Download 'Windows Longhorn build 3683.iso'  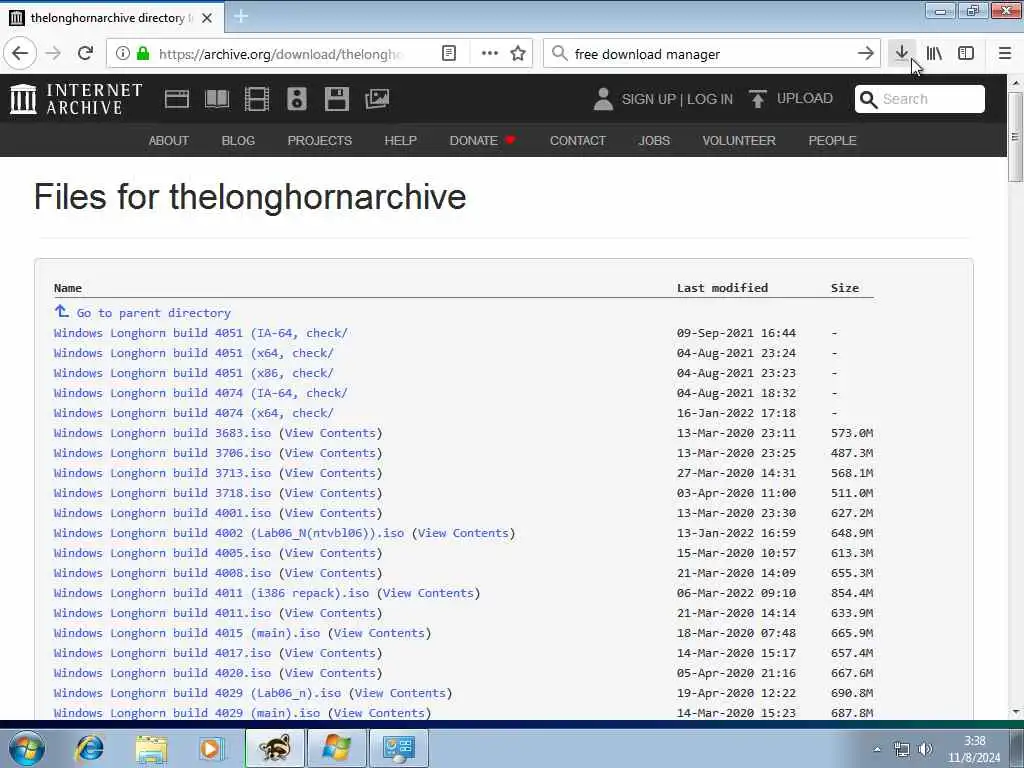pyautogui.click(x=162, y=433)
